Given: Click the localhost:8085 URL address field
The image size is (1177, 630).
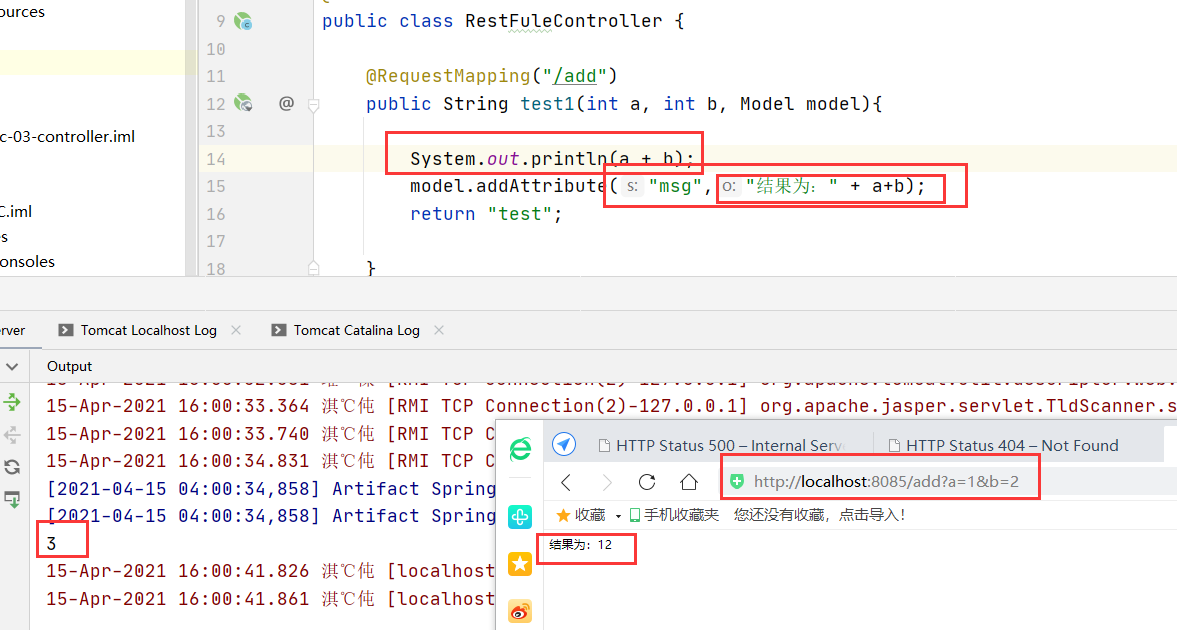Looking at the screenshot, I should pyautogui.click(x=886, y=481).
